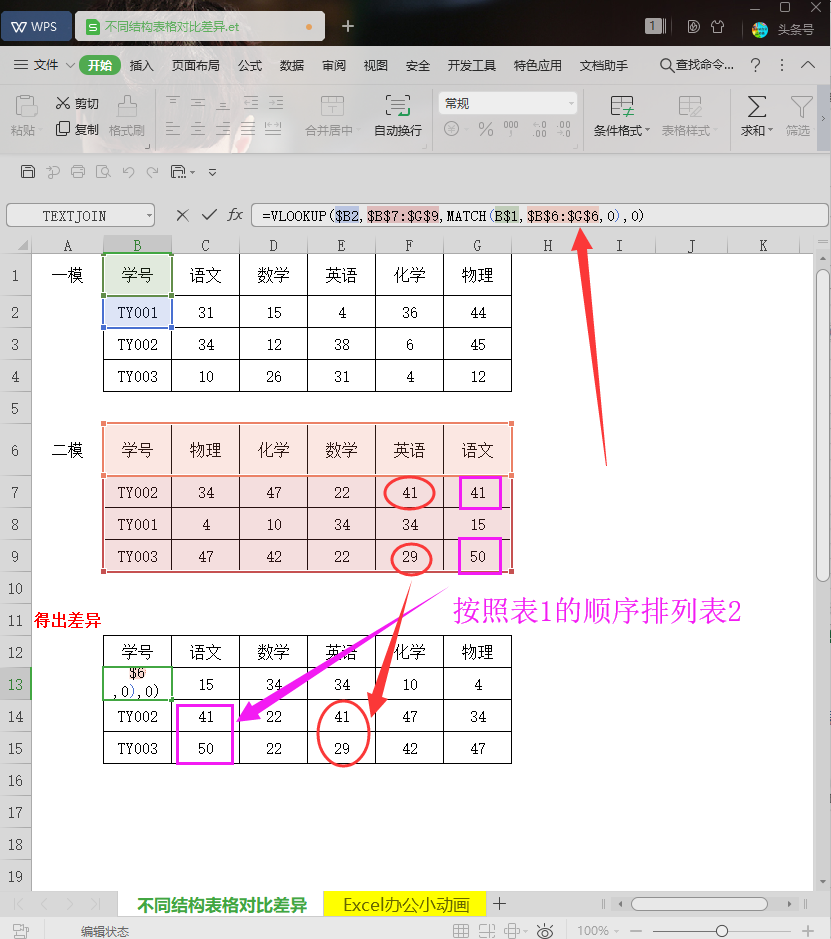
Task: Switch to page break preview in status bar
Action: click(487, 931)
